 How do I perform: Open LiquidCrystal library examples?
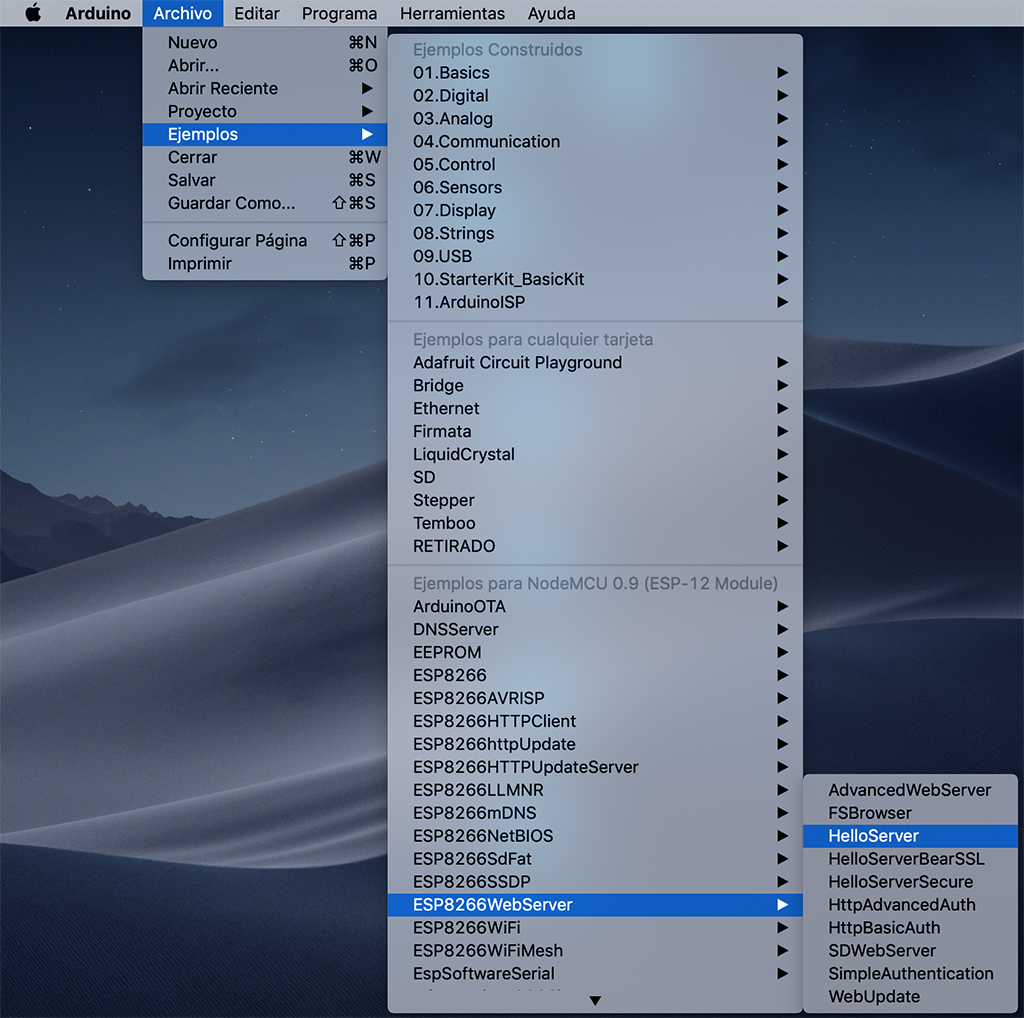click(x=595, y=454)
